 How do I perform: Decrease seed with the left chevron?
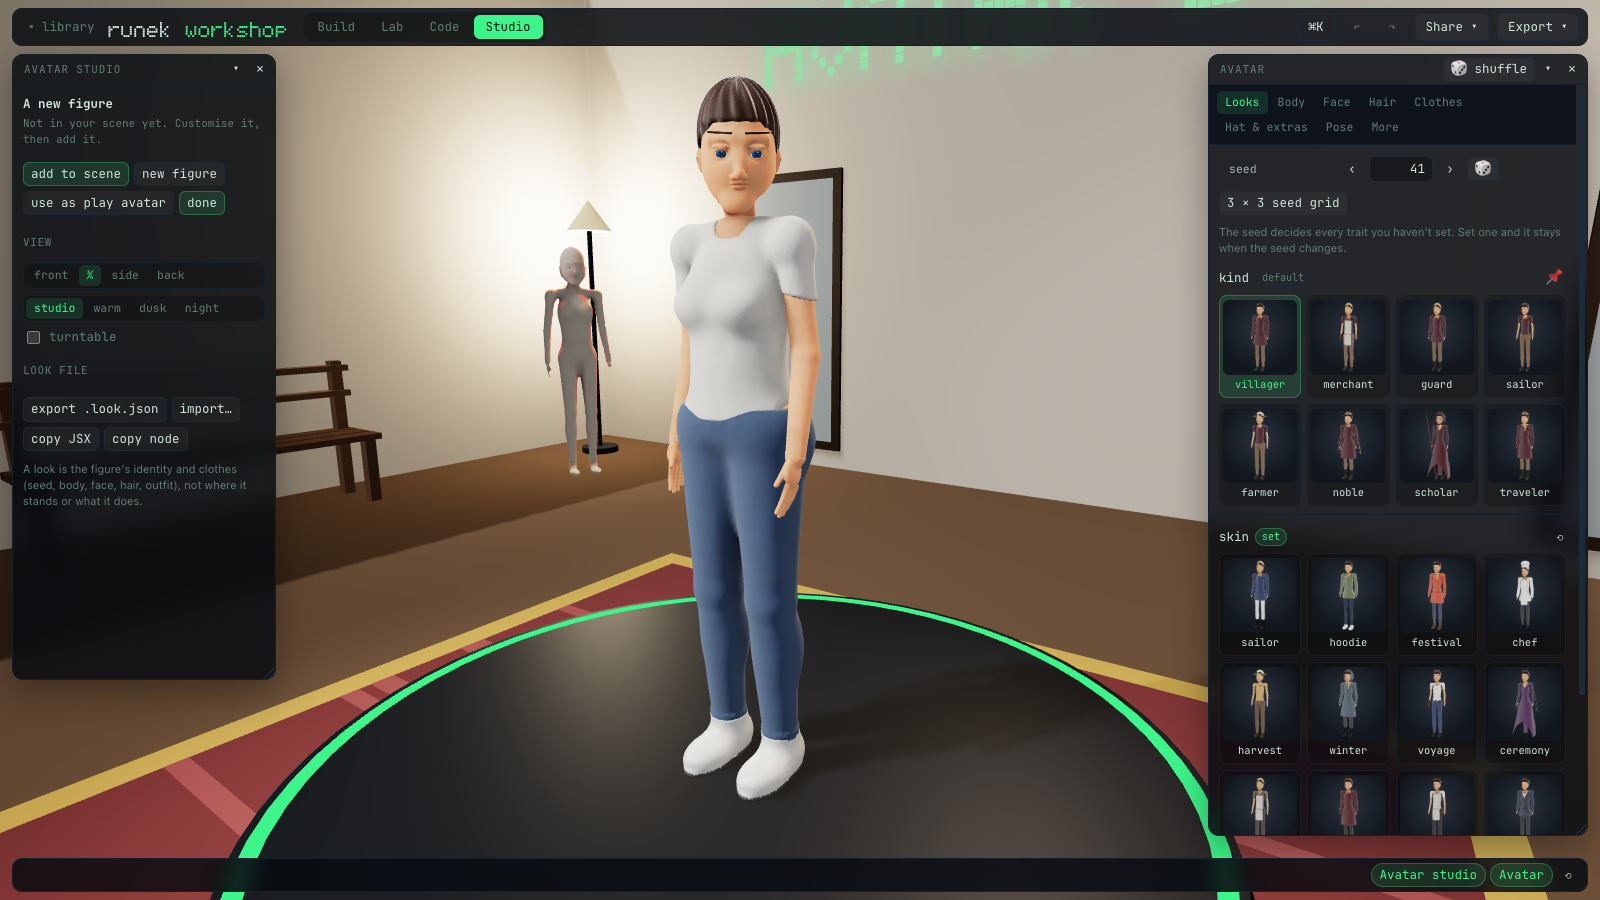pos(1352,169)
